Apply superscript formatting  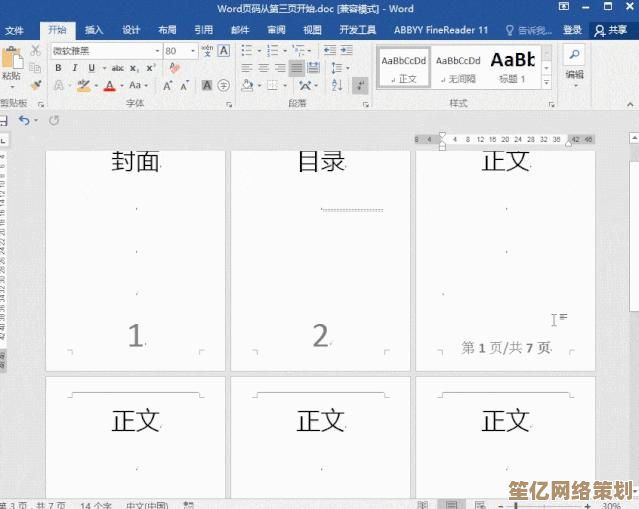pos(150,68)
